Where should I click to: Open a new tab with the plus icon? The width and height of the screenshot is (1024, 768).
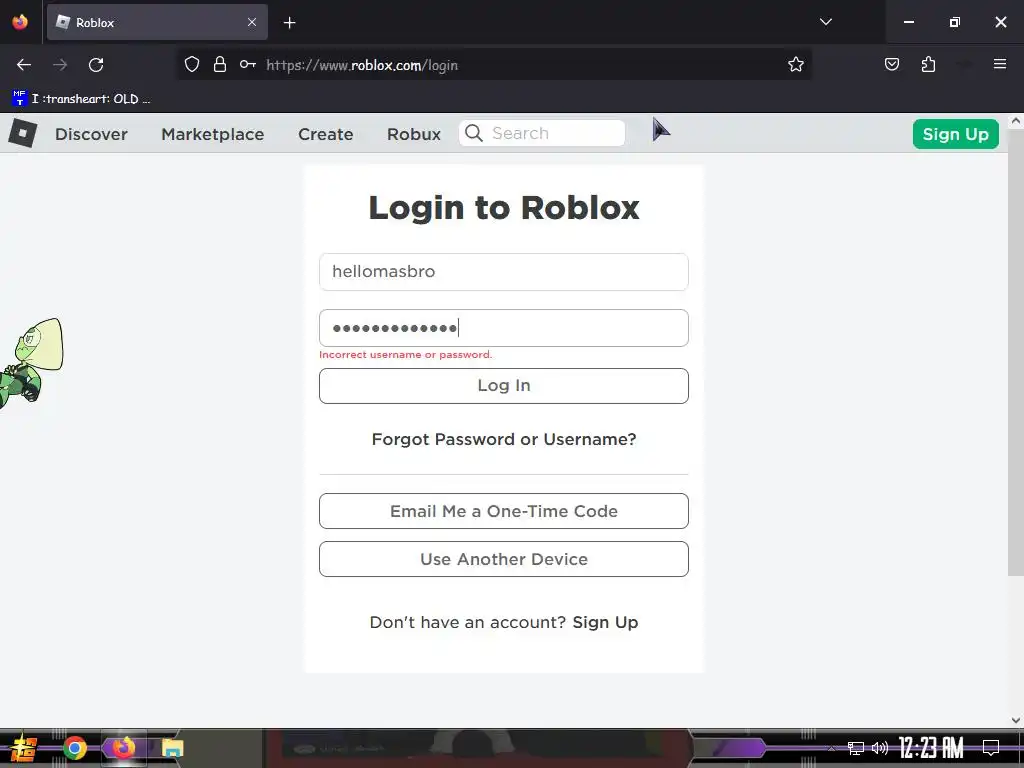point(289,23)
